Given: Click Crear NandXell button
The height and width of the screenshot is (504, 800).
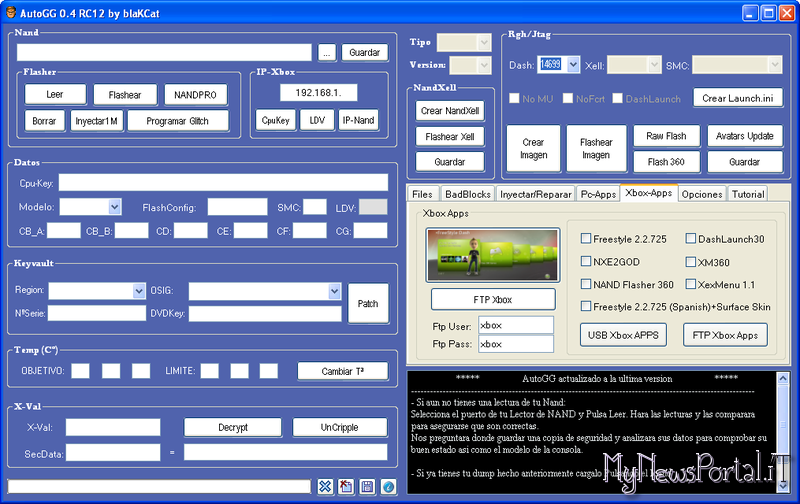Looking at the screenshot, I should (450, 111).
